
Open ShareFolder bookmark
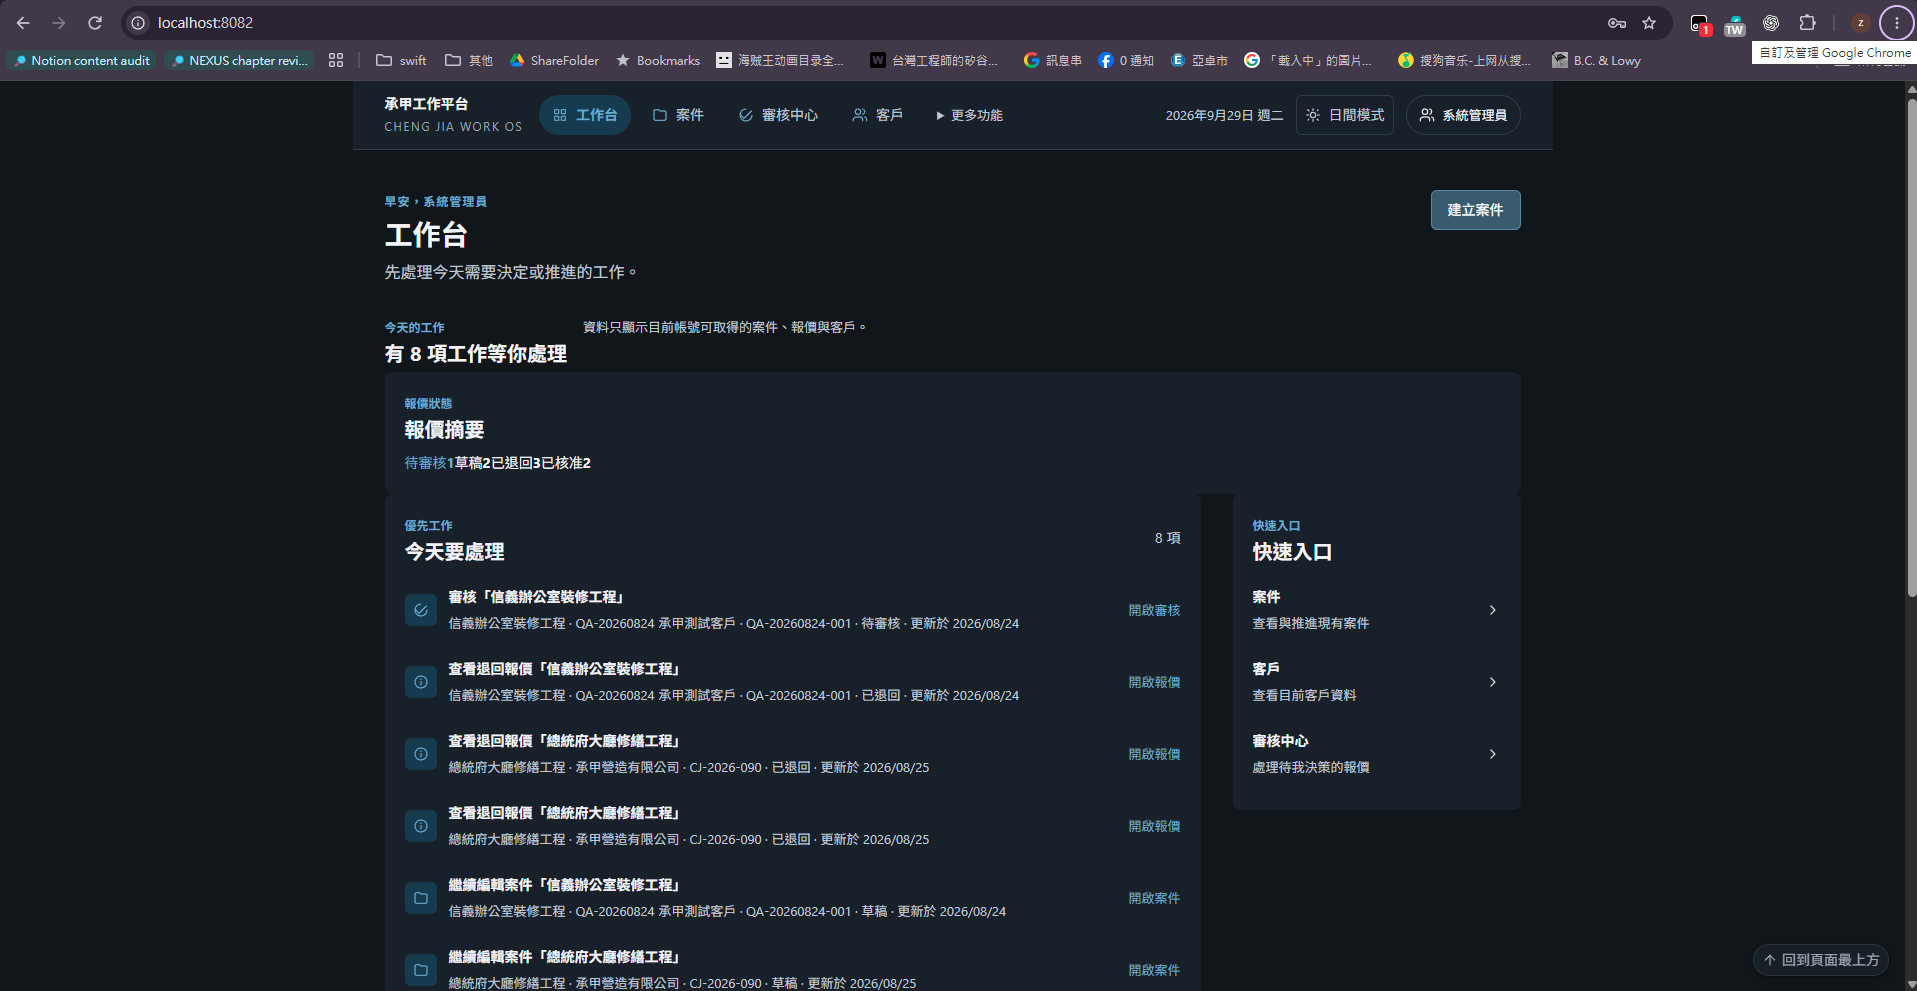(x=554, y=60)
